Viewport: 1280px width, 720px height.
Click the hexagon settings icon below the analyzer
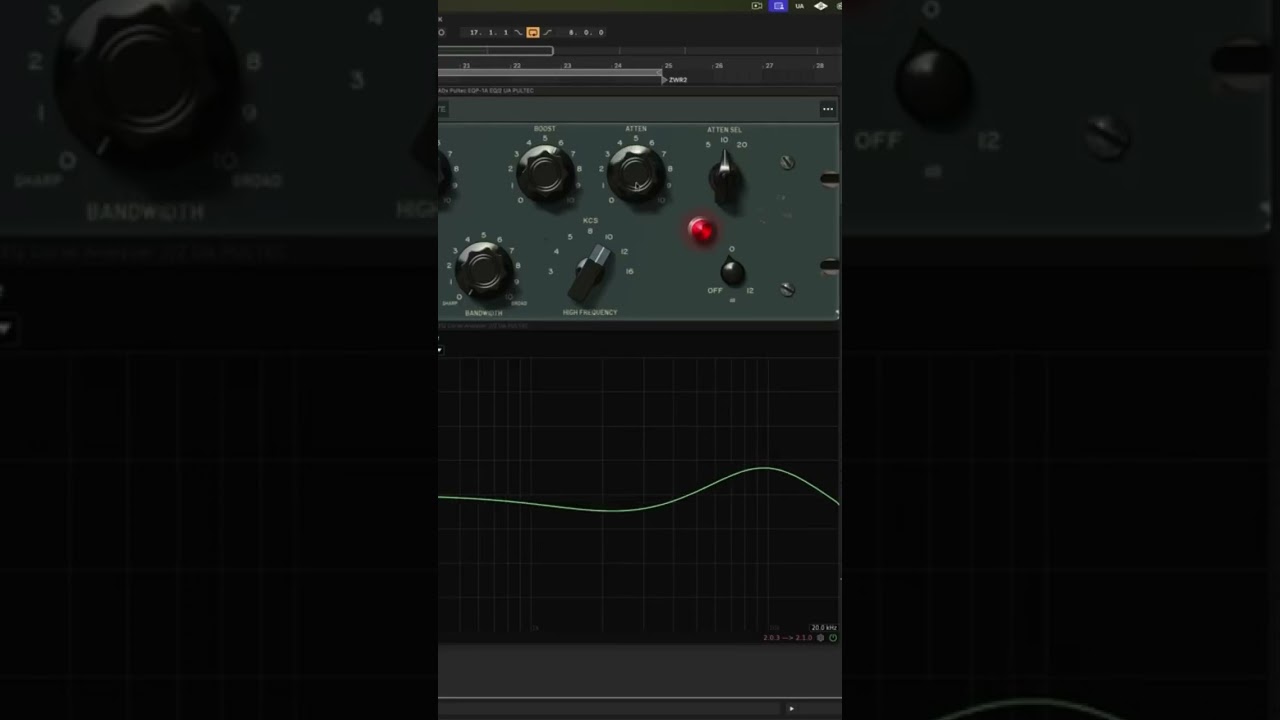point(821,638)
